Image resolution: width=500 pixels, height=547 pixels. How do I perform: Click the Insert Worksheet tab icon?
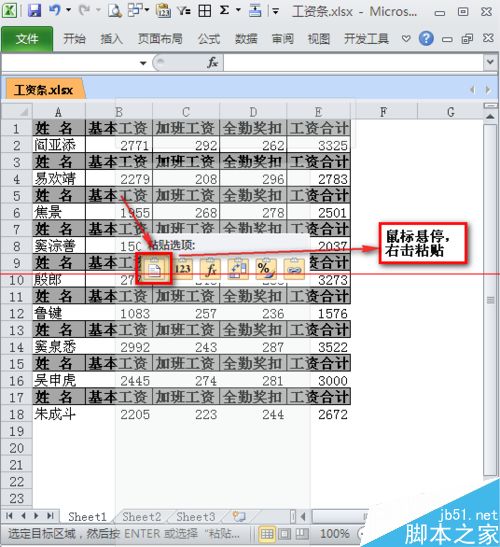pyautogui.click(x=239, y=516)
